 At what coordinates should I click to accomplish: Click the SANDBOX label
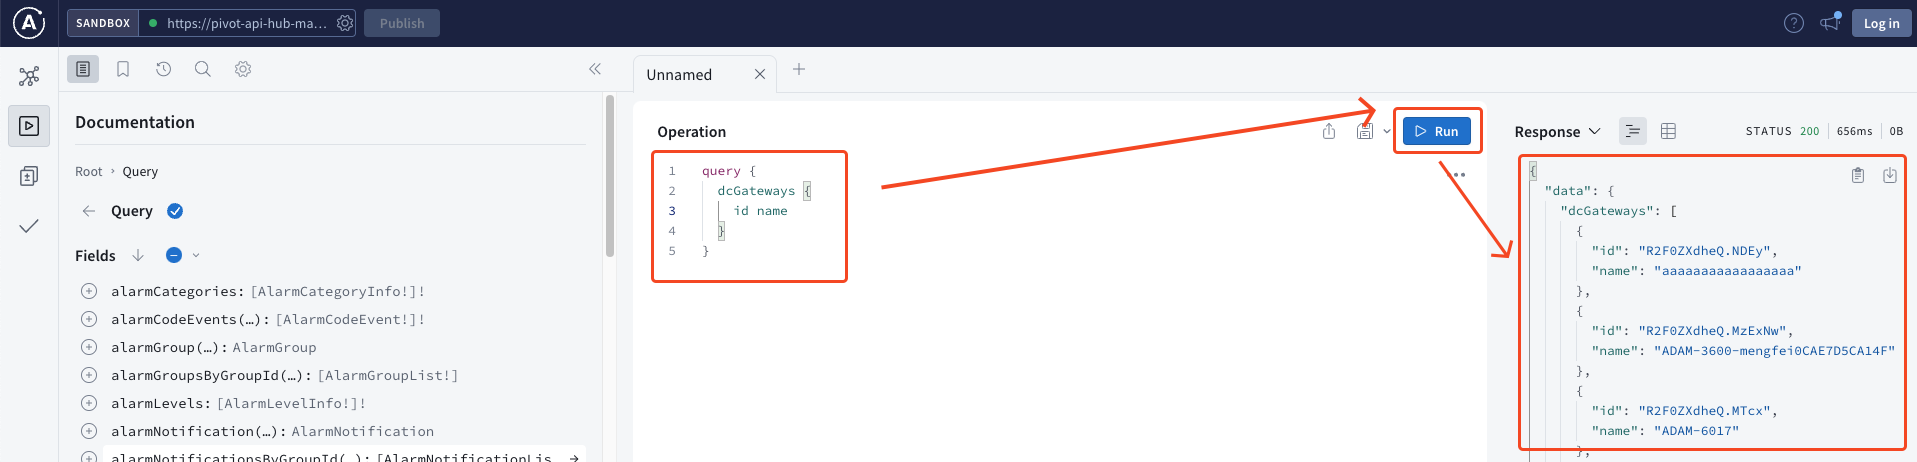pyautogui.click(x=103, y=23)
